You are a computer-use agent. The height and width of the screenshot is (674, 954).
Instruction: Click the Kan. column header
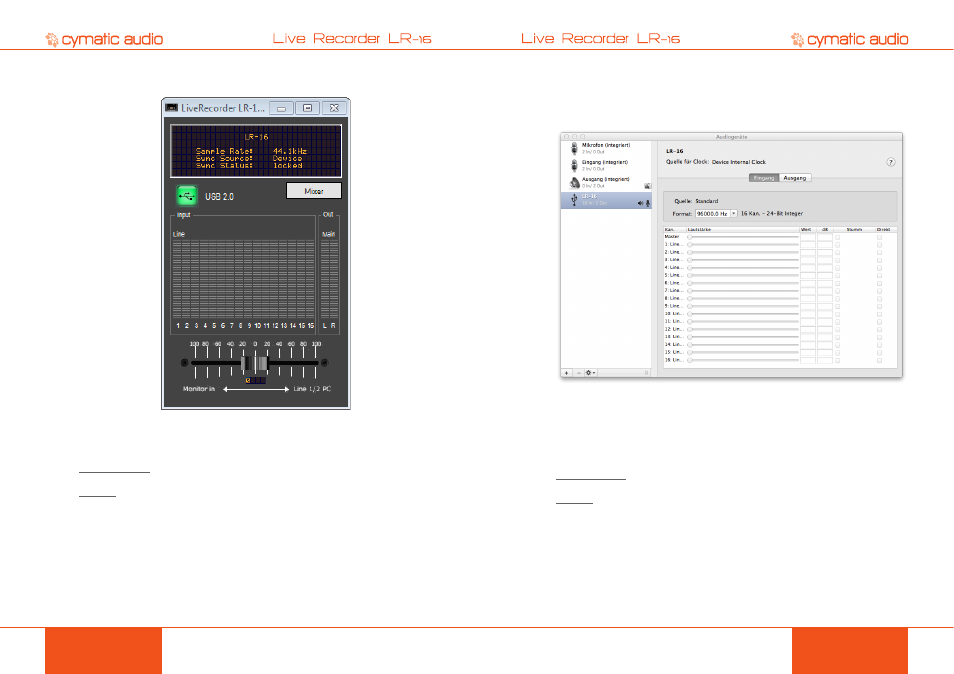point(675,229)
